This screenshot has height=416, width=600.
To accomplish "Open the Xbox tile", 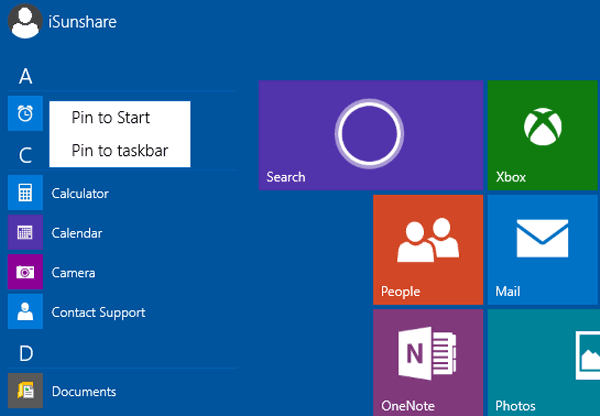I will click(542, 135).
